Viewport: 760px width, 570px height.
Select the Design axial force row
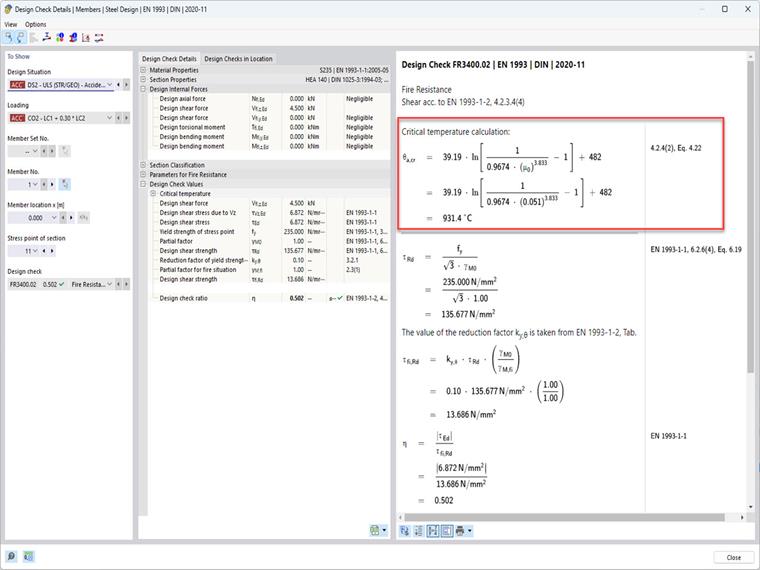click(269, 99)
